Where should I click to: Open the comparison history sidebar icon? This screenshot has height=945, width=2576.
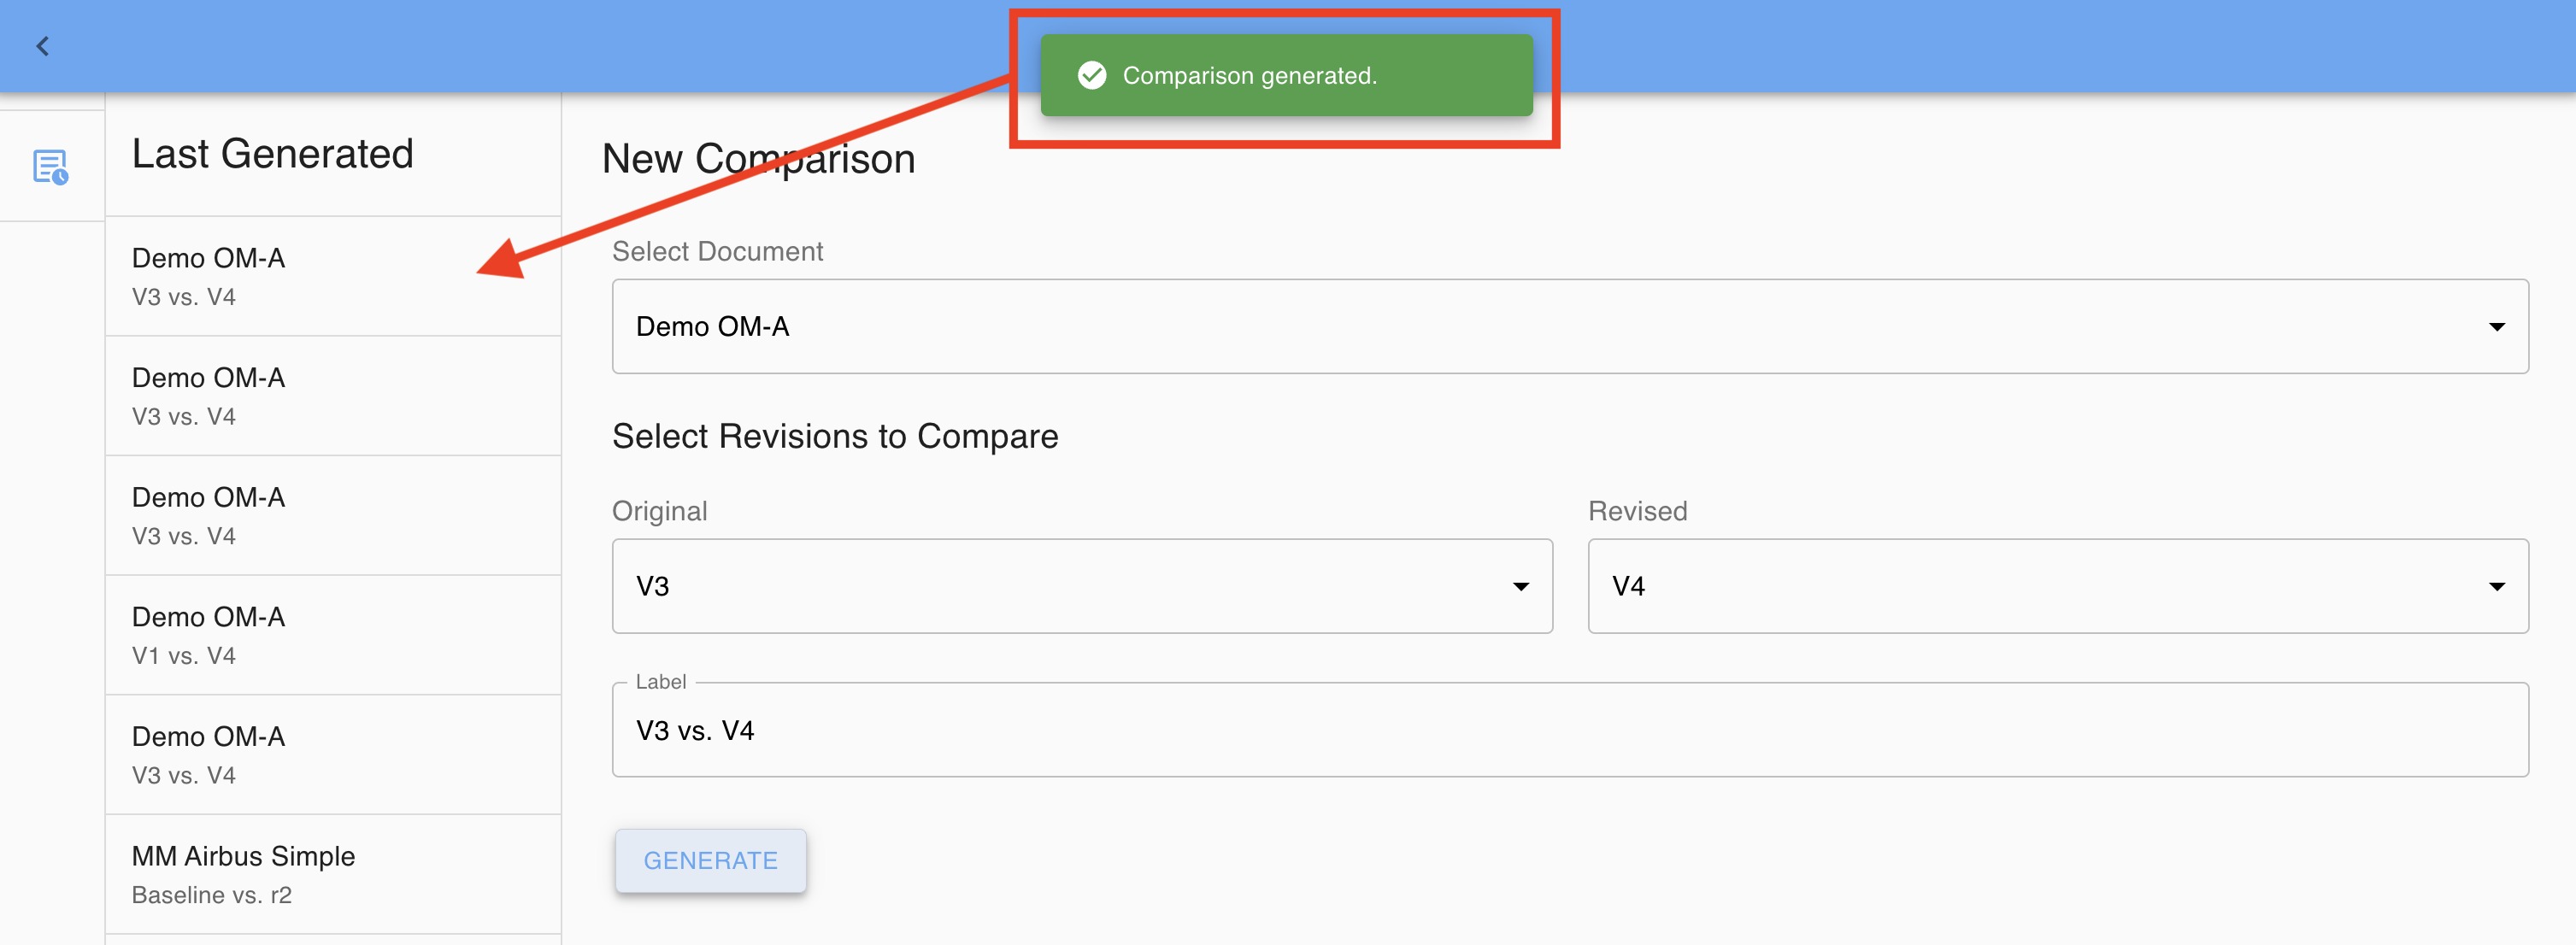coord(50,167)
